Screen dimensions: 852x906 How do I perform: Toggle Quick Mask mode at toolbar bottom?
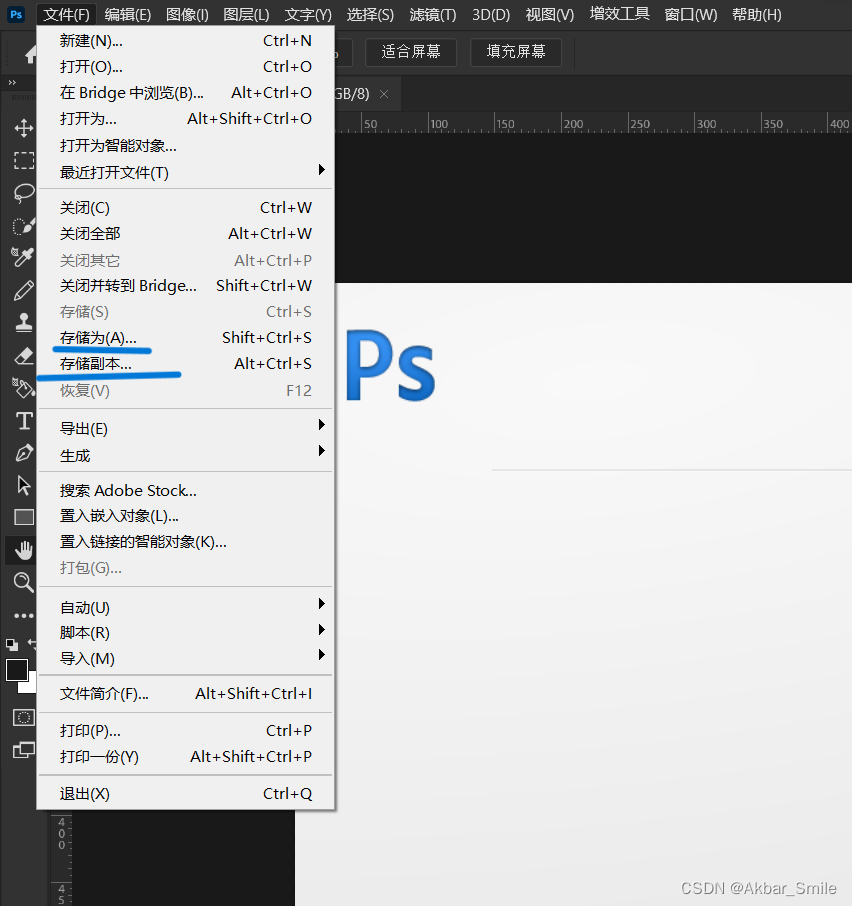pos(23,717)
